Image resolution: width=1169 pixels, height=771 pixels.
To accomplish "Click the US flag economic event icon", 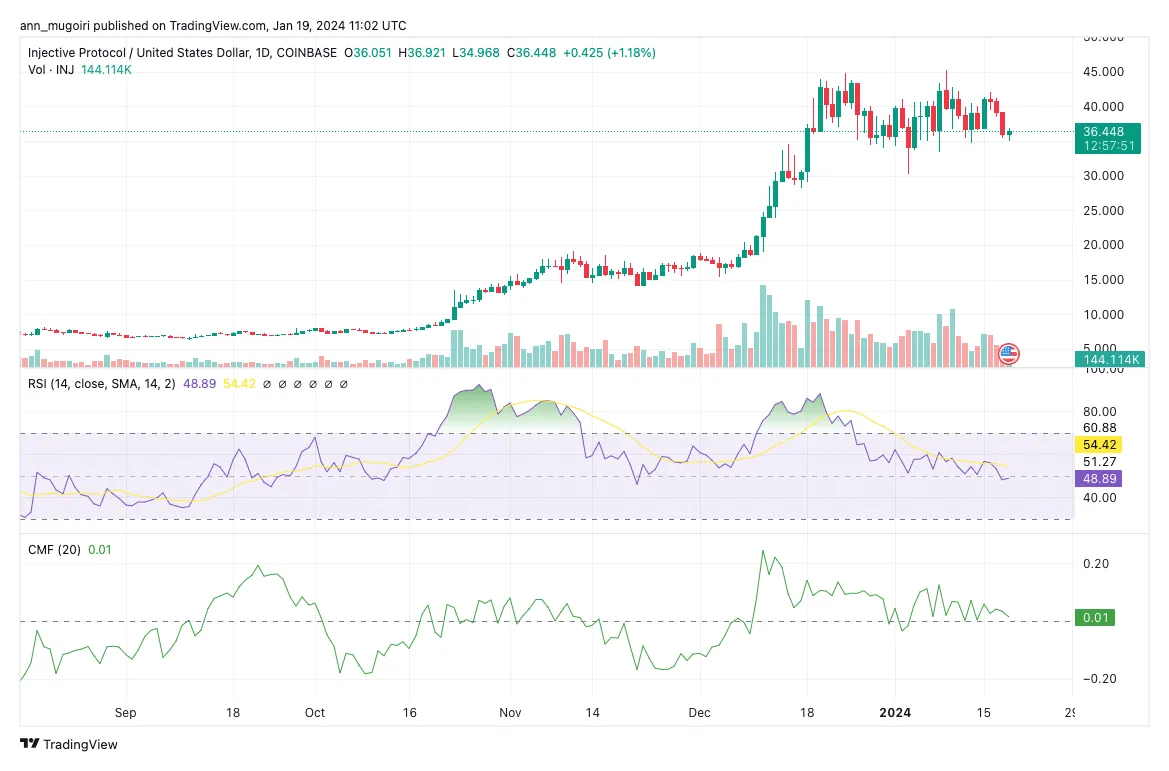I will coord(1008,353).
